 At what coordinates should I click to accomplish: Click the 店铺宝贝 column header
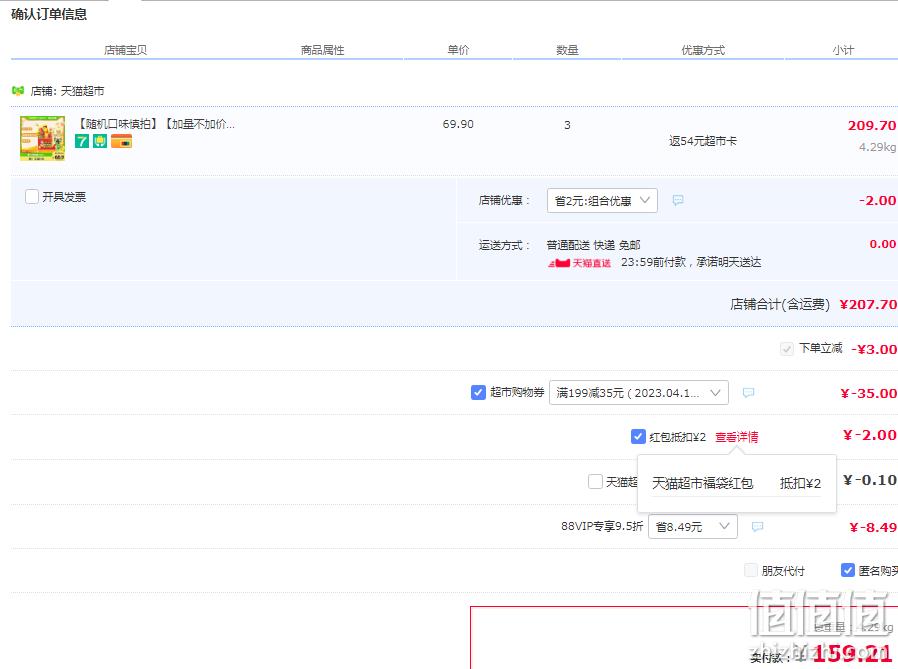pyautogui.click(x=125, y=50)
